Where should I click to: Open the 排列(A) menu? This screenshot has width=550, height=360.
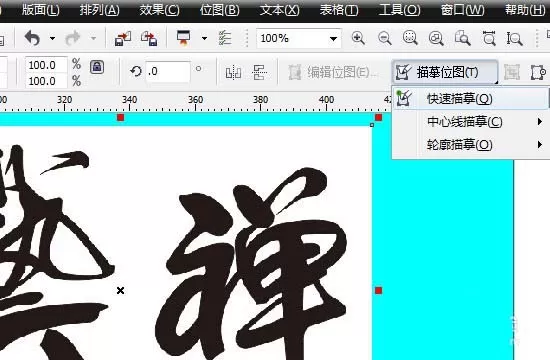[99, 10]
